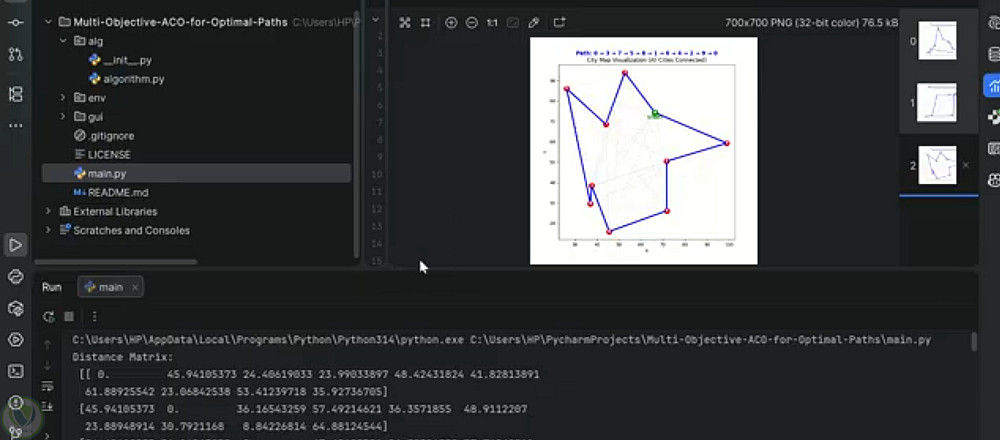The image size is (1000, 440).
Task: Click the project path C:\Users\HP label
Action: point(325,22)
